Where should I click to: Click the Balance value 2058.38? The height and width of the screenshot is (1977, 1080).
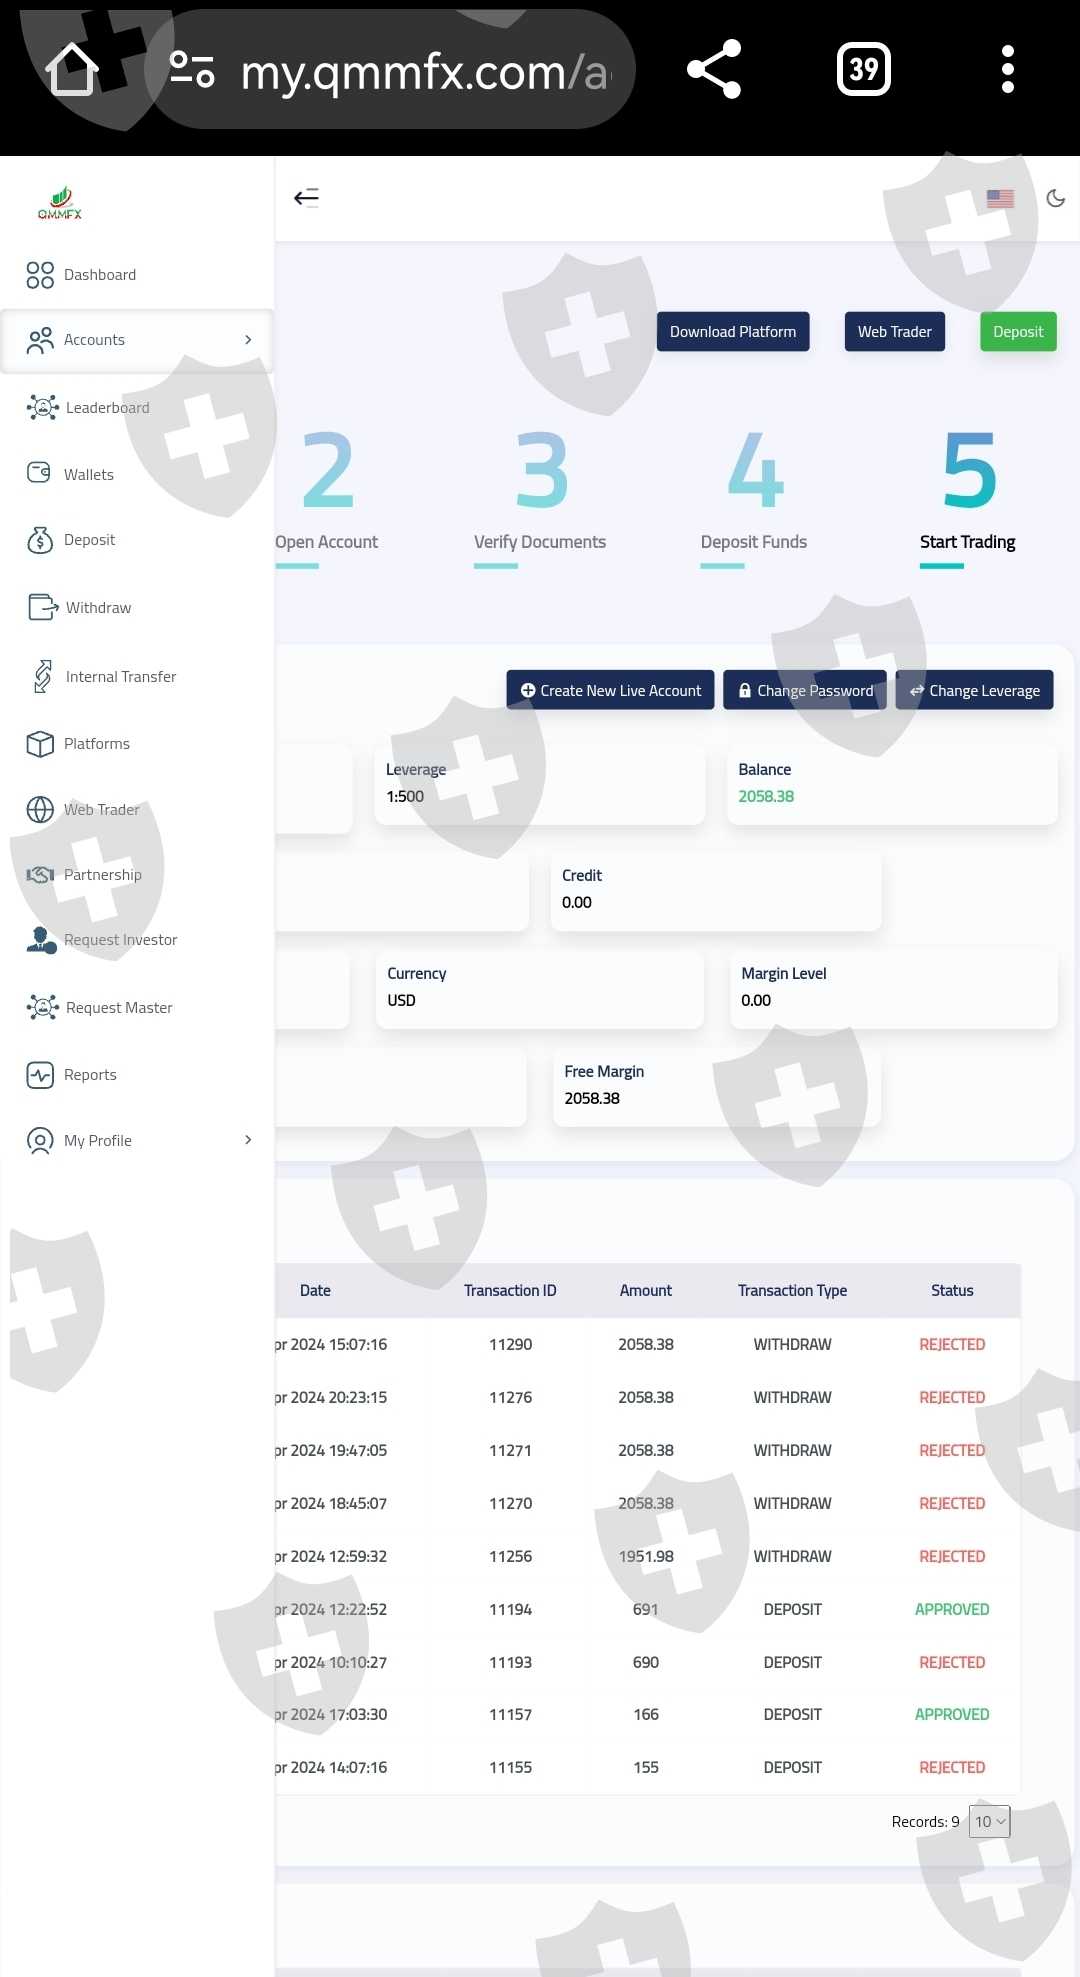point(766,796)
